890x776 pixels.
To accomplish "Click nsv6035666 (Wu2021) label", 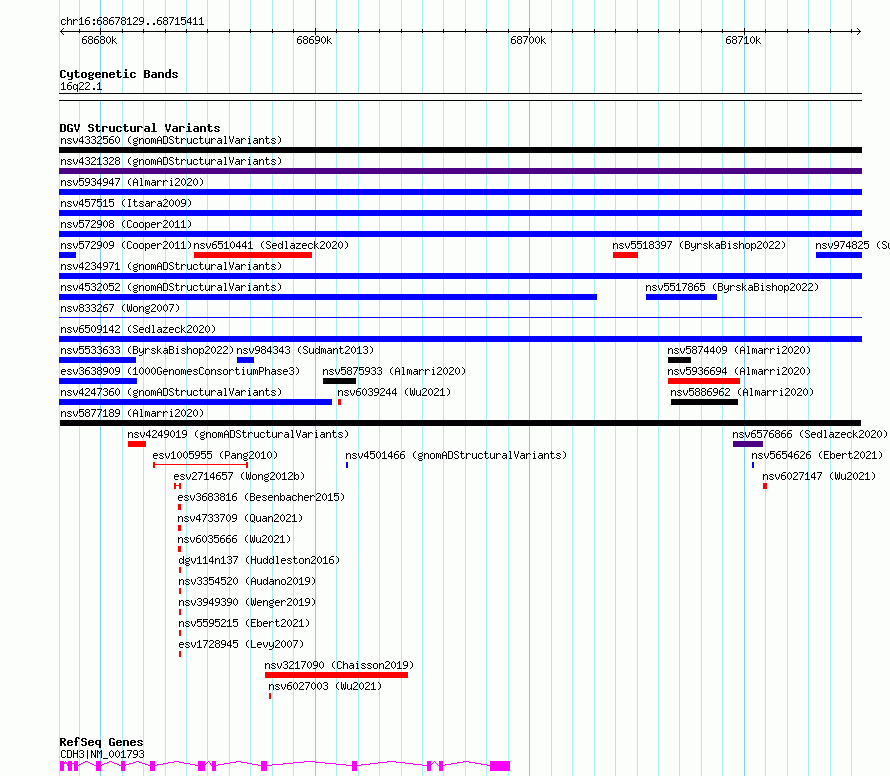I will tap(234, 539).
